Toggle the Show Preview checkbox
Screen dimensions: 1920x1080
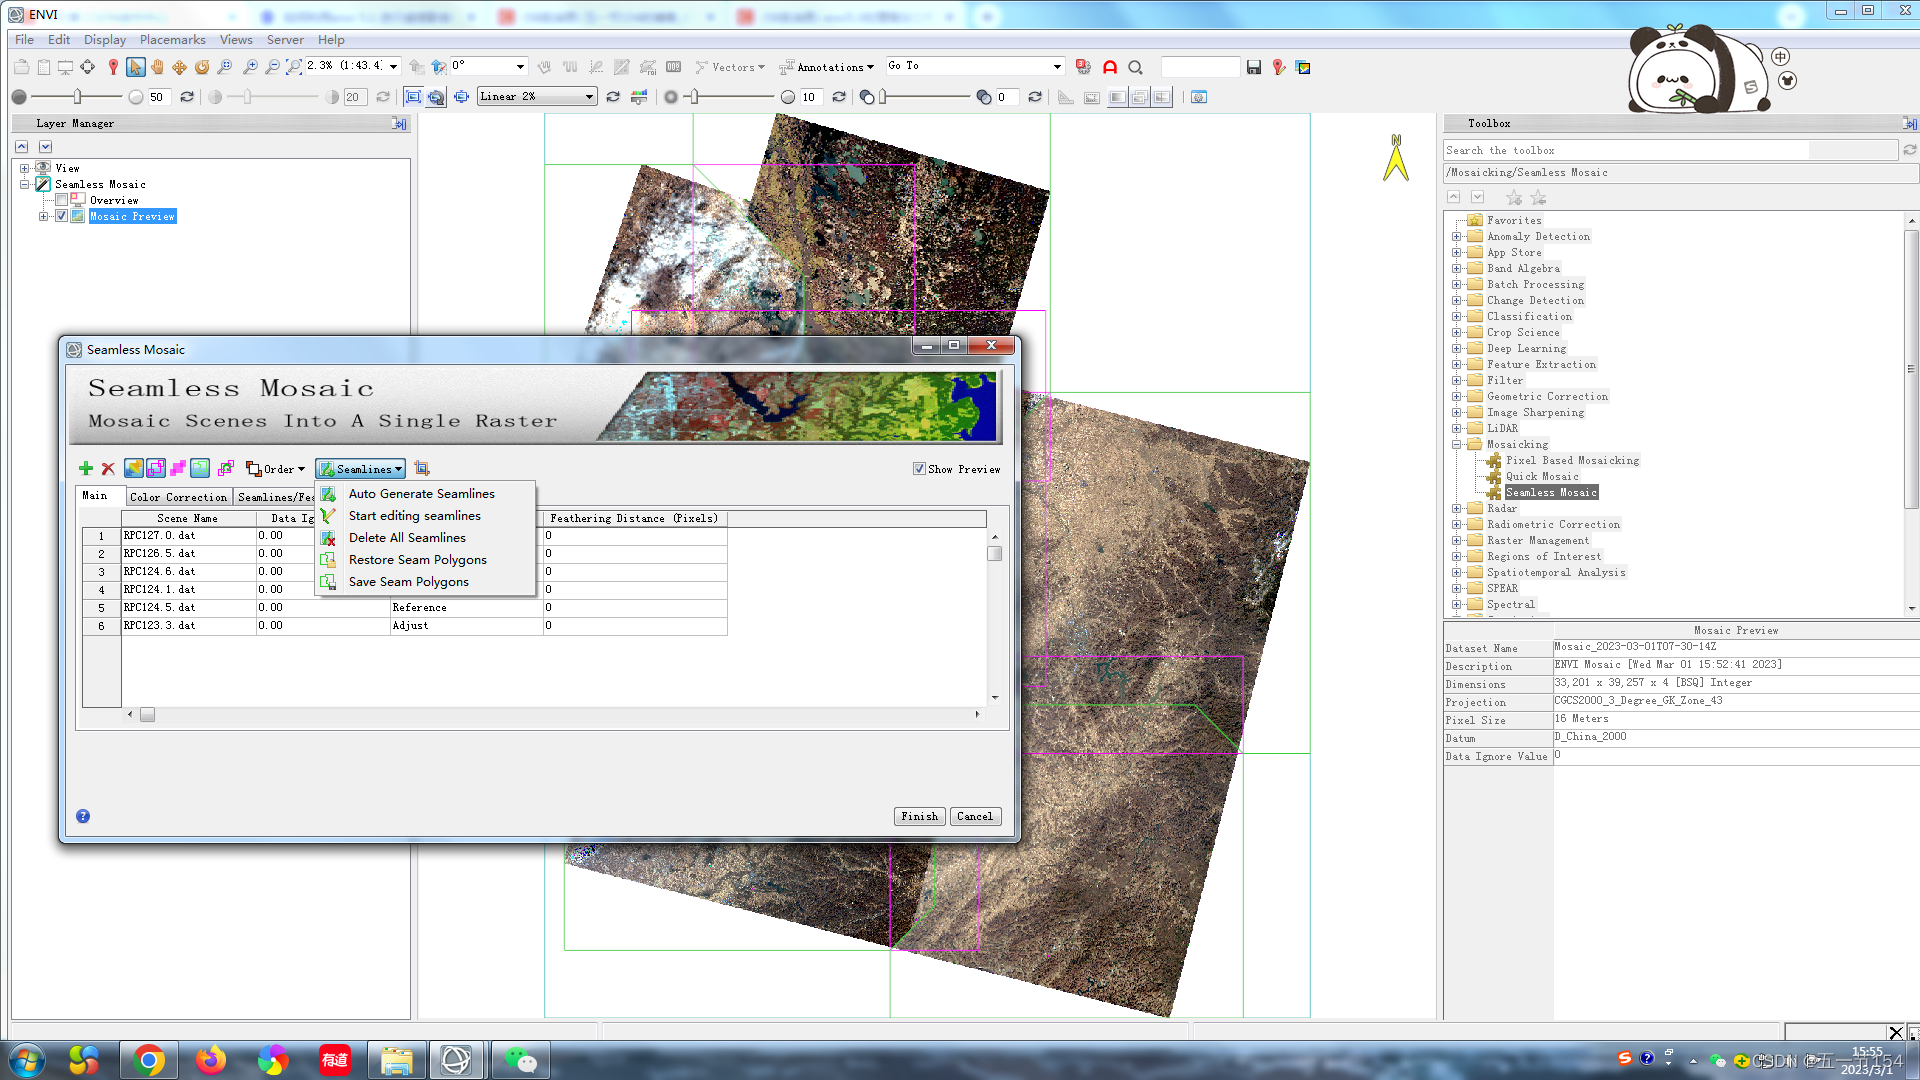[919, 468]
